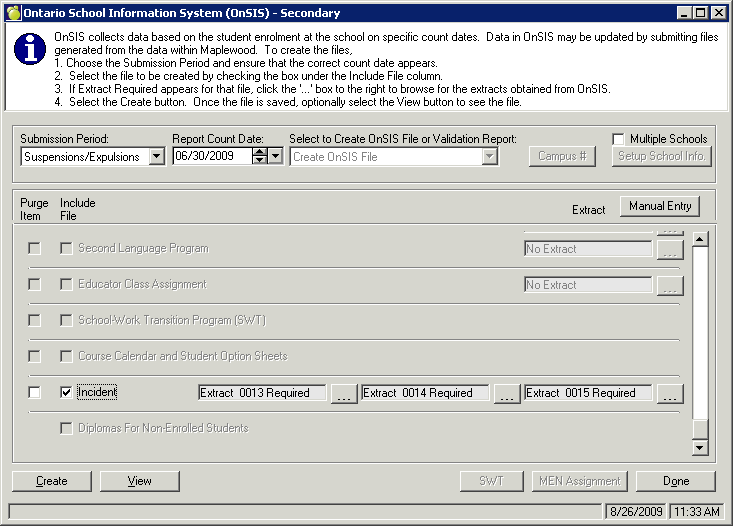Click scrollbar down arrow in file list
The height and width of the screenshot is (526, 733).
pyautogui.click(x=700, y=447)
